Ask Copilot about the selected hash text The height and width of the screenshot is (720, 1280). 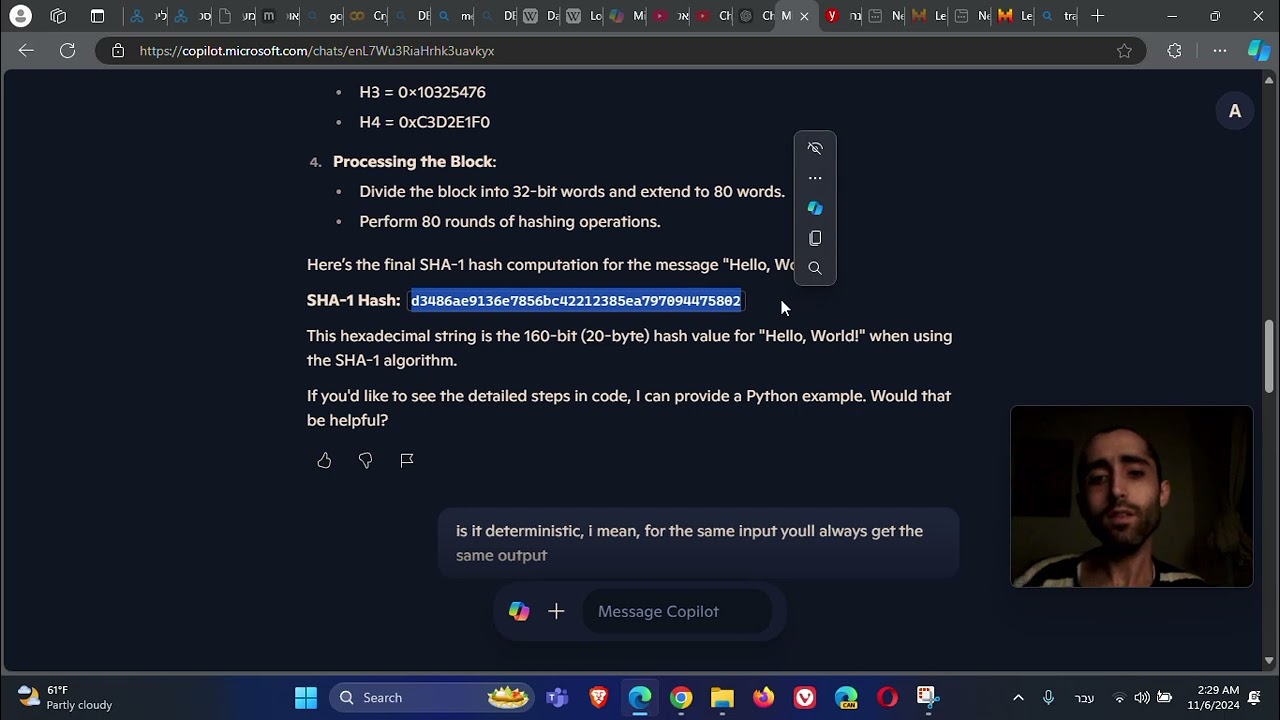(x=815, y=208)
